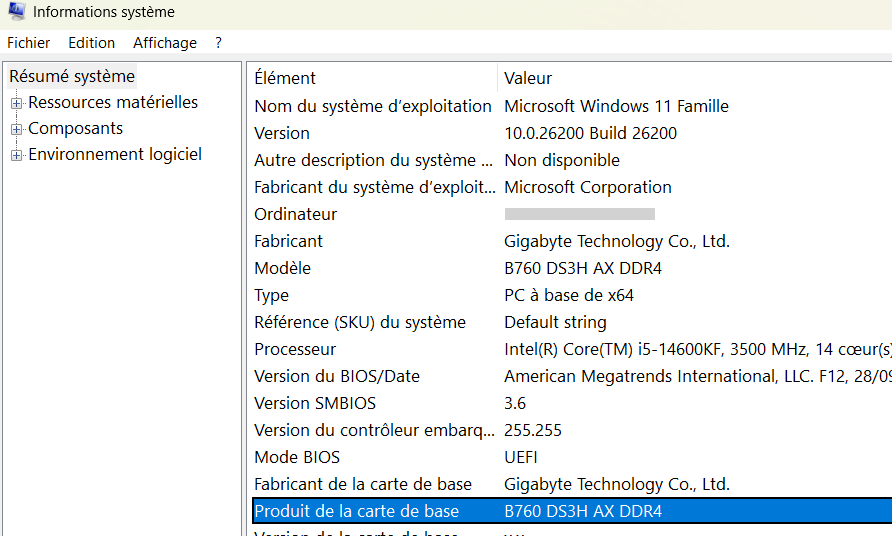Open the ? help menu

218,43
